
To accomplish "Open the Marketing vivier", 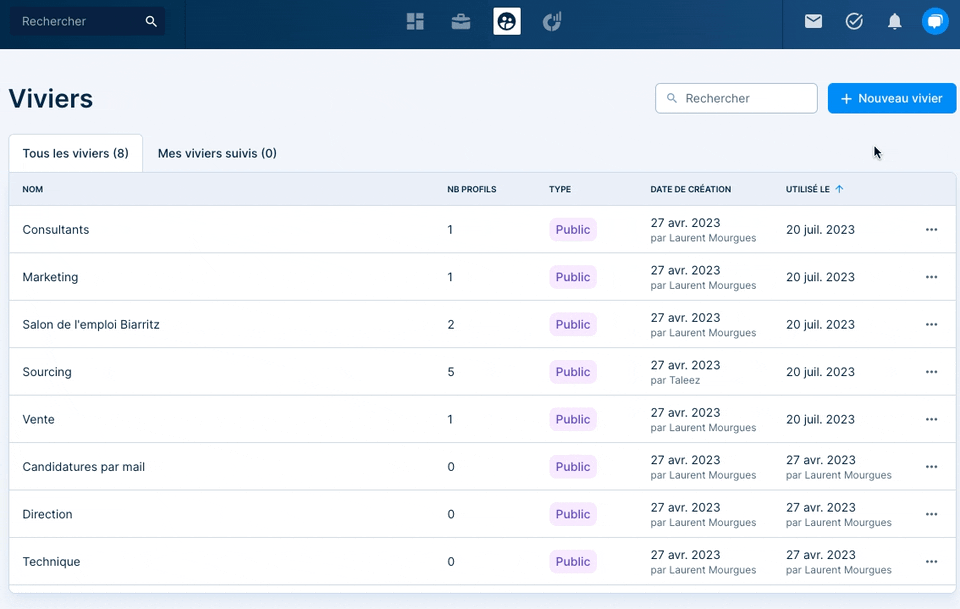I will pos(50,277).
